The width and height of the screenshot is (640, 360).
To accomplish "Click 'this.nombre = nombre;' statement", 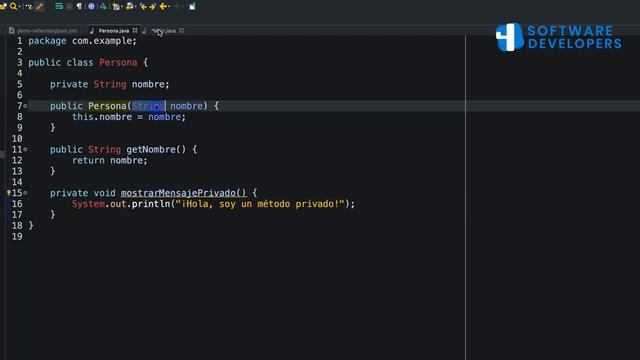I will 129,117.
